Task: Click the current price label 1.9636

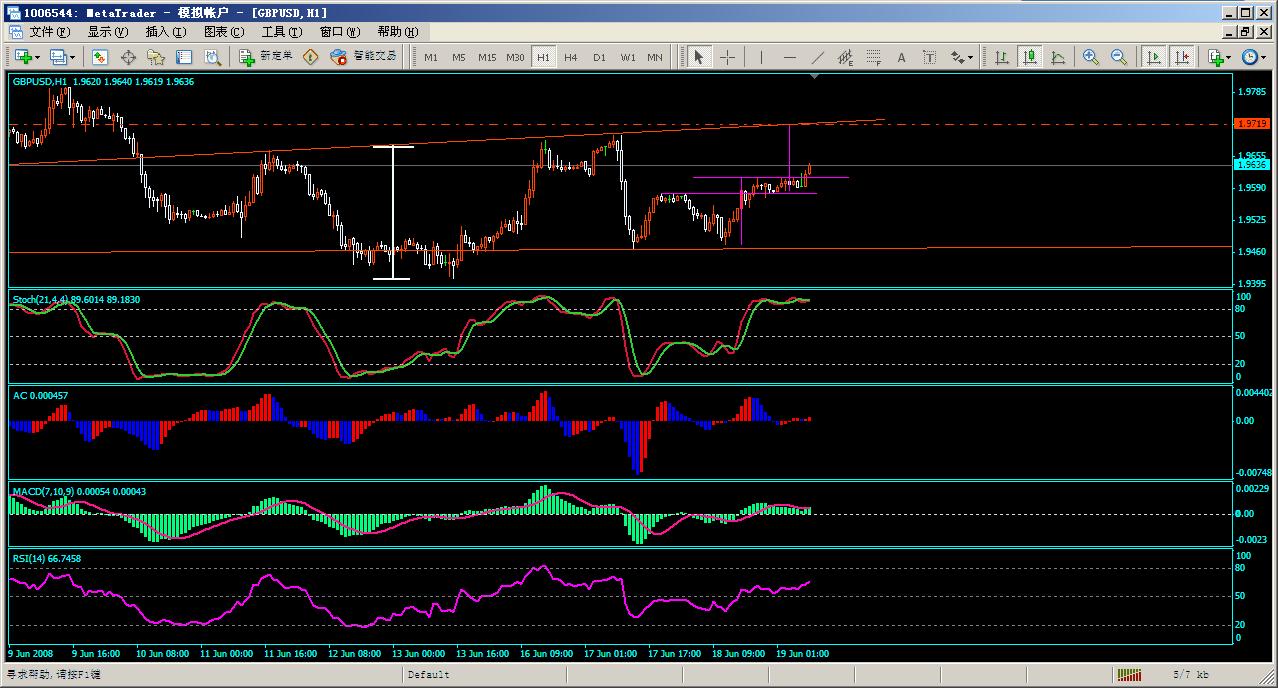Action: (x=1251, y=165)
